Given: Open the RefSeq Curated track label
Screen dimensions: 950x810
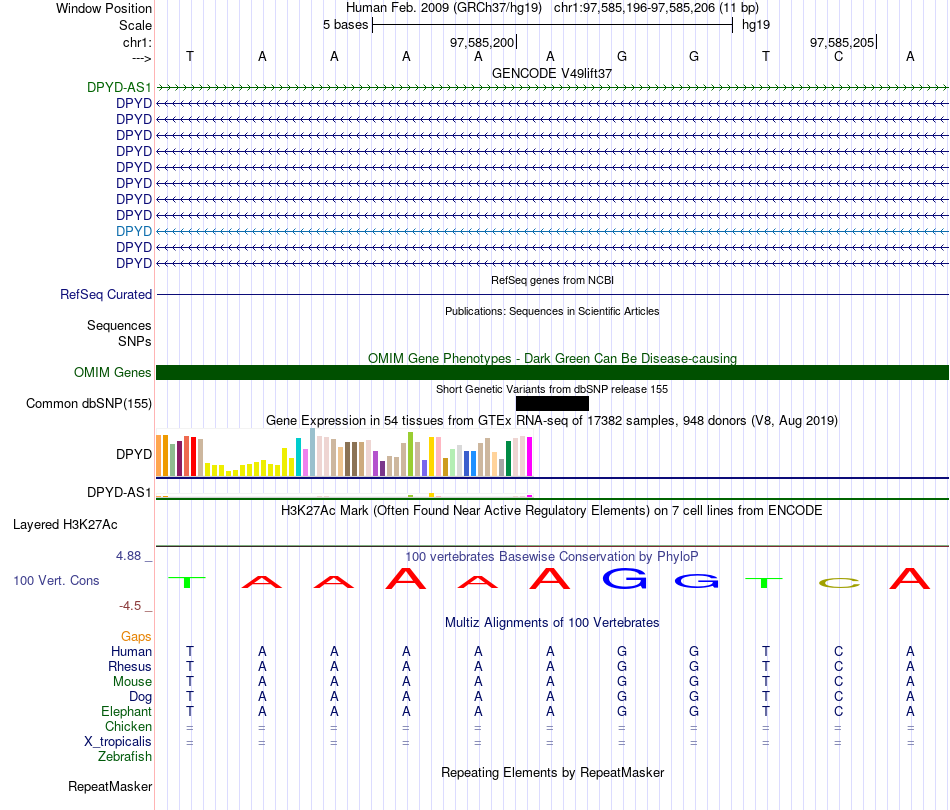Looking at the screenshot, I should point(106,294).
